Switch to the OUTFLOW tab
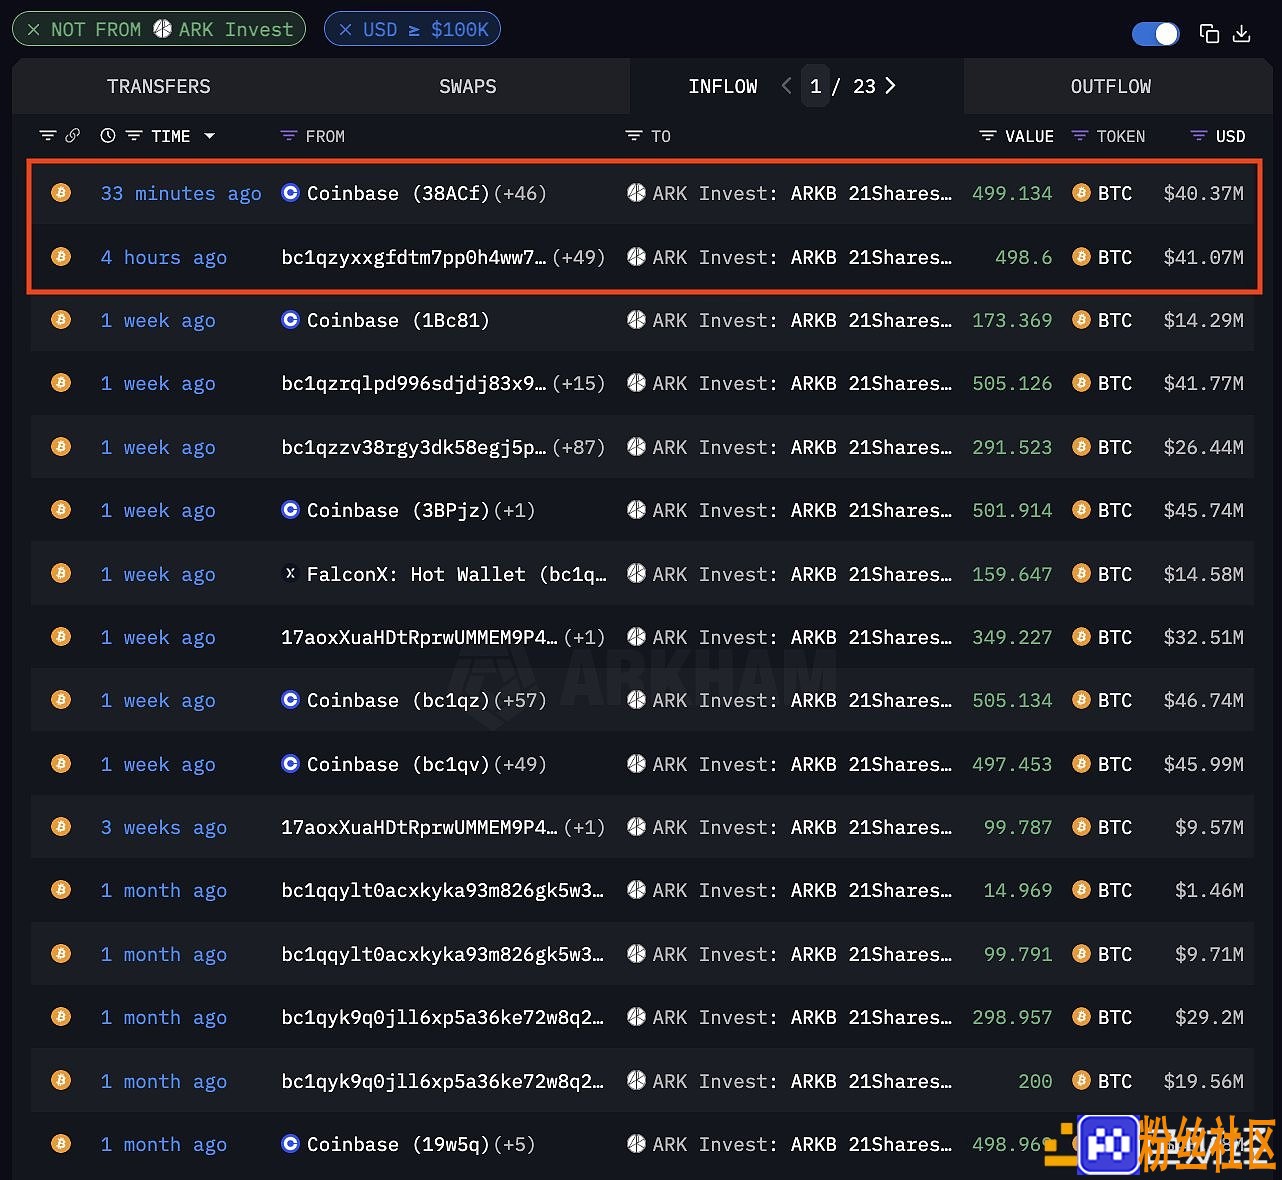This screenshot has height=1180, width=1282. (x=1111, y=87)
